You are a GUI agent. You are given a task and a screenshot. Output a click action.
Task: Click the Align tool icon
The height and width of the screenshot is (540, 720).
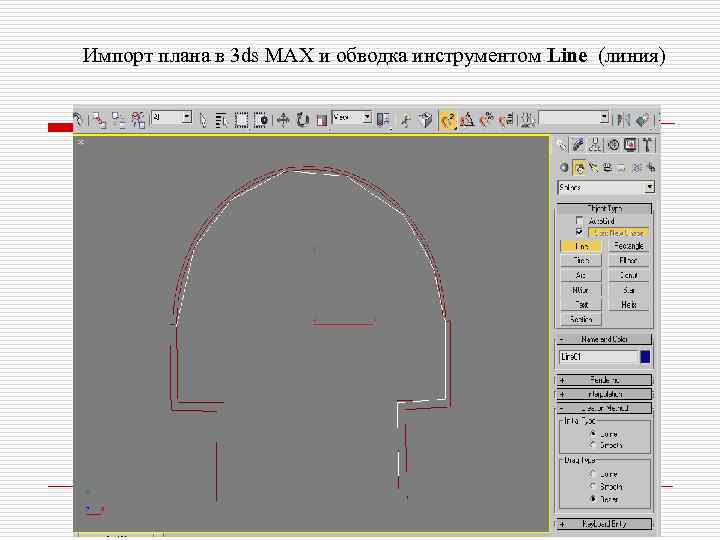[642, 120]
